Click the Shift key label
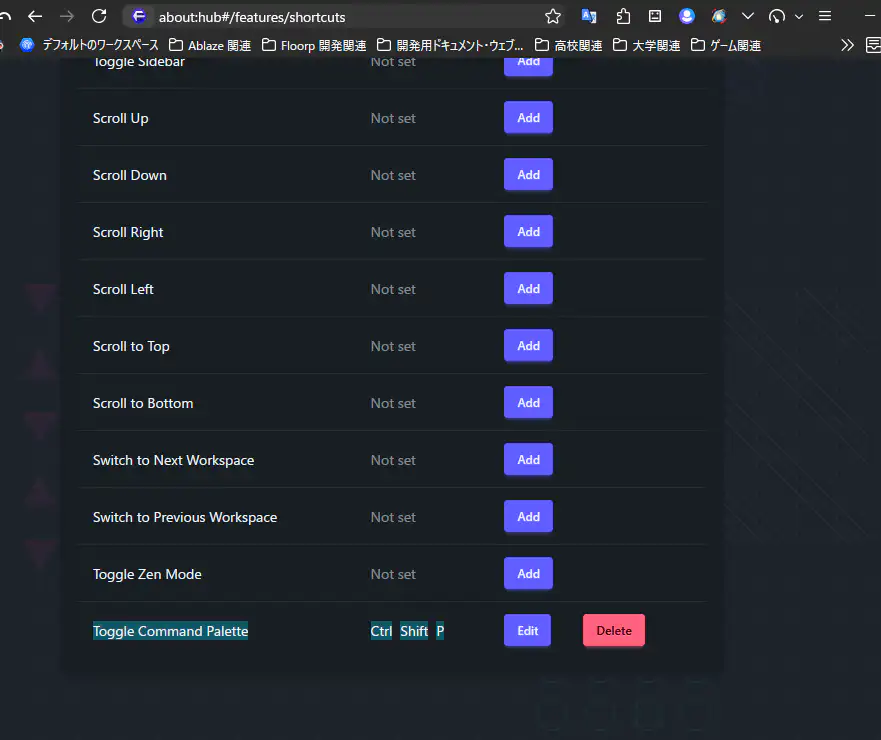 [x=414, y=631]
